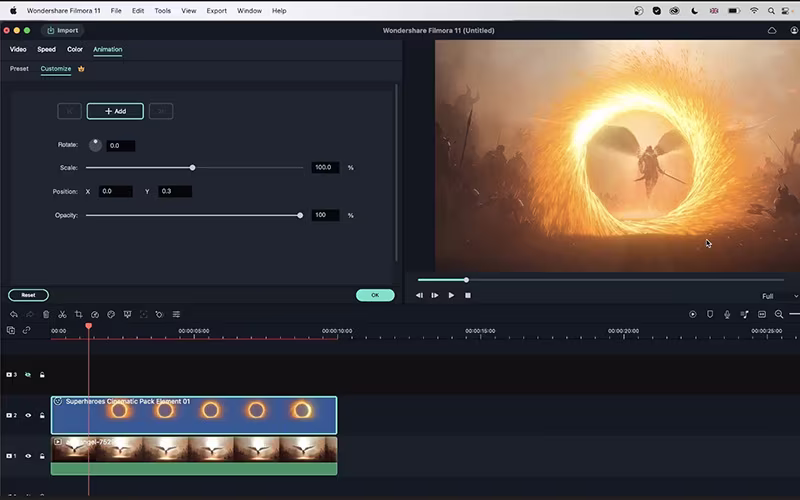
Task: Open the Edit adjustments sliders icon
Action: pos(176,314)
